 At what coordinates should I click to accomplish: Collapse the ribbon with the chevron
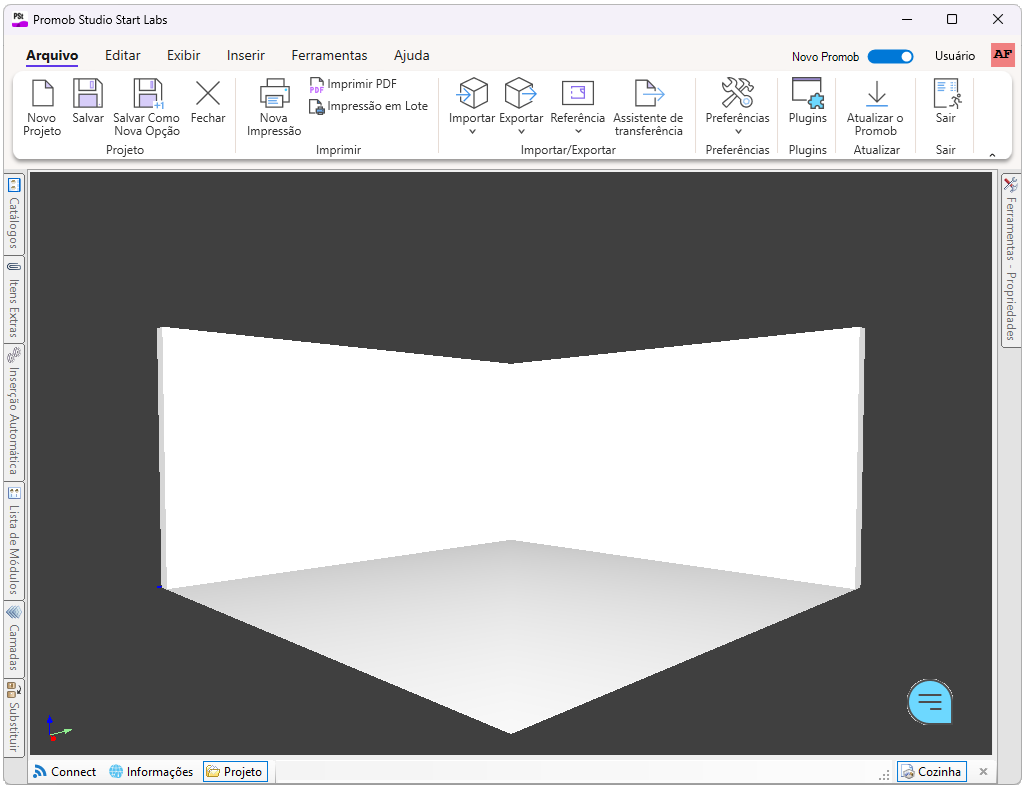click(992, 155)
